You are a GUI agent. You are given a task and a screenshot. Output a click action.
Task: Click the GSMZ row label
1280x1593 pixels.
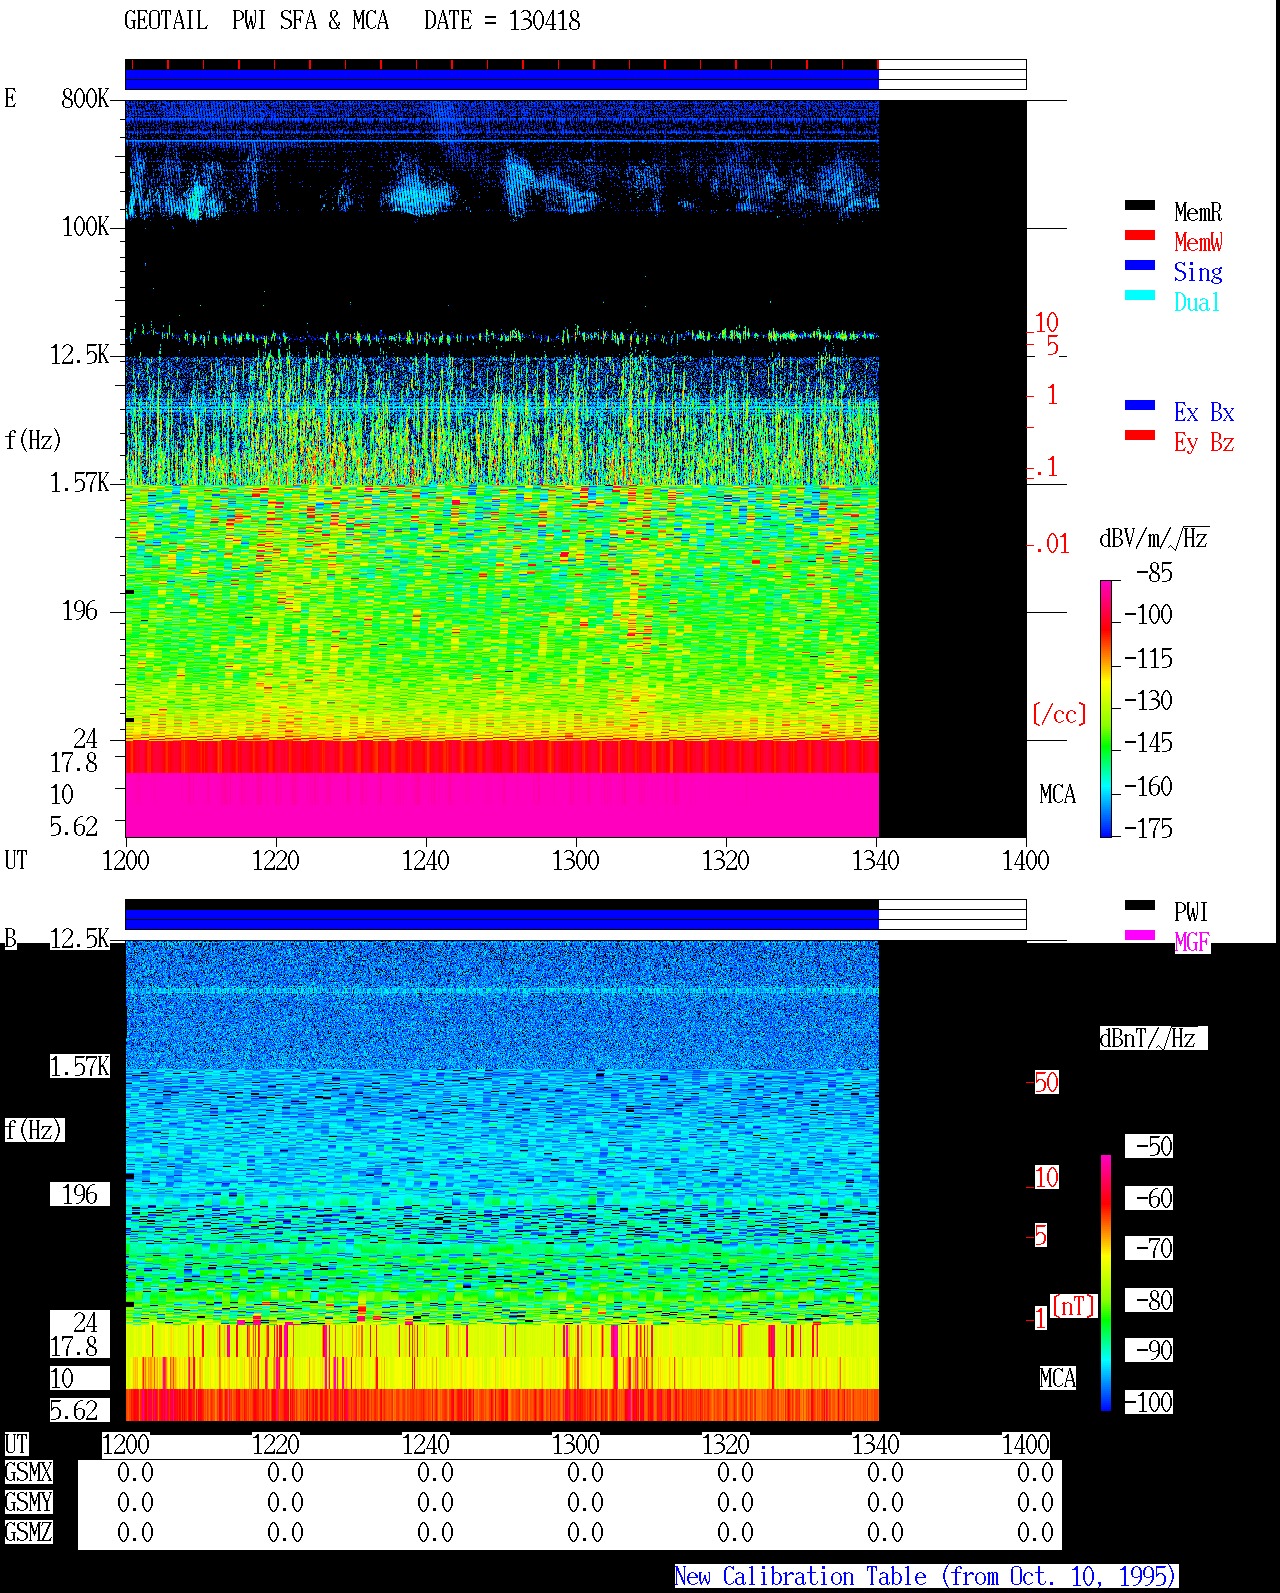click(28, 1532)
